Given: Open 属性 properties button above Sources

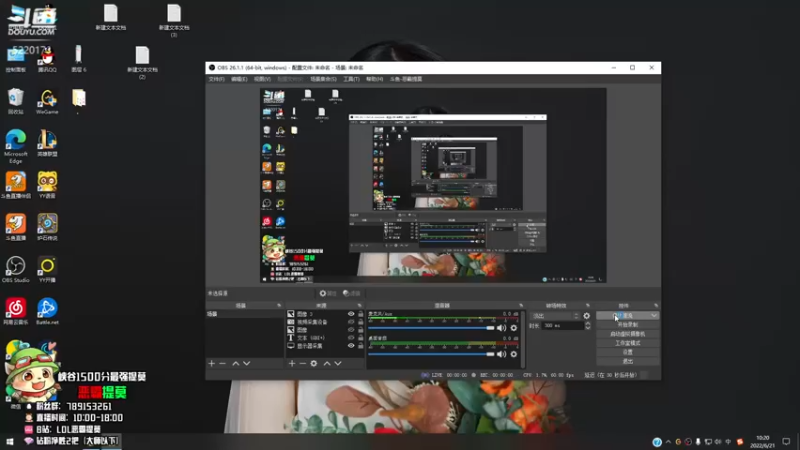Looking at the screenshot, I should pyautogui.click(x=328, y=293).
